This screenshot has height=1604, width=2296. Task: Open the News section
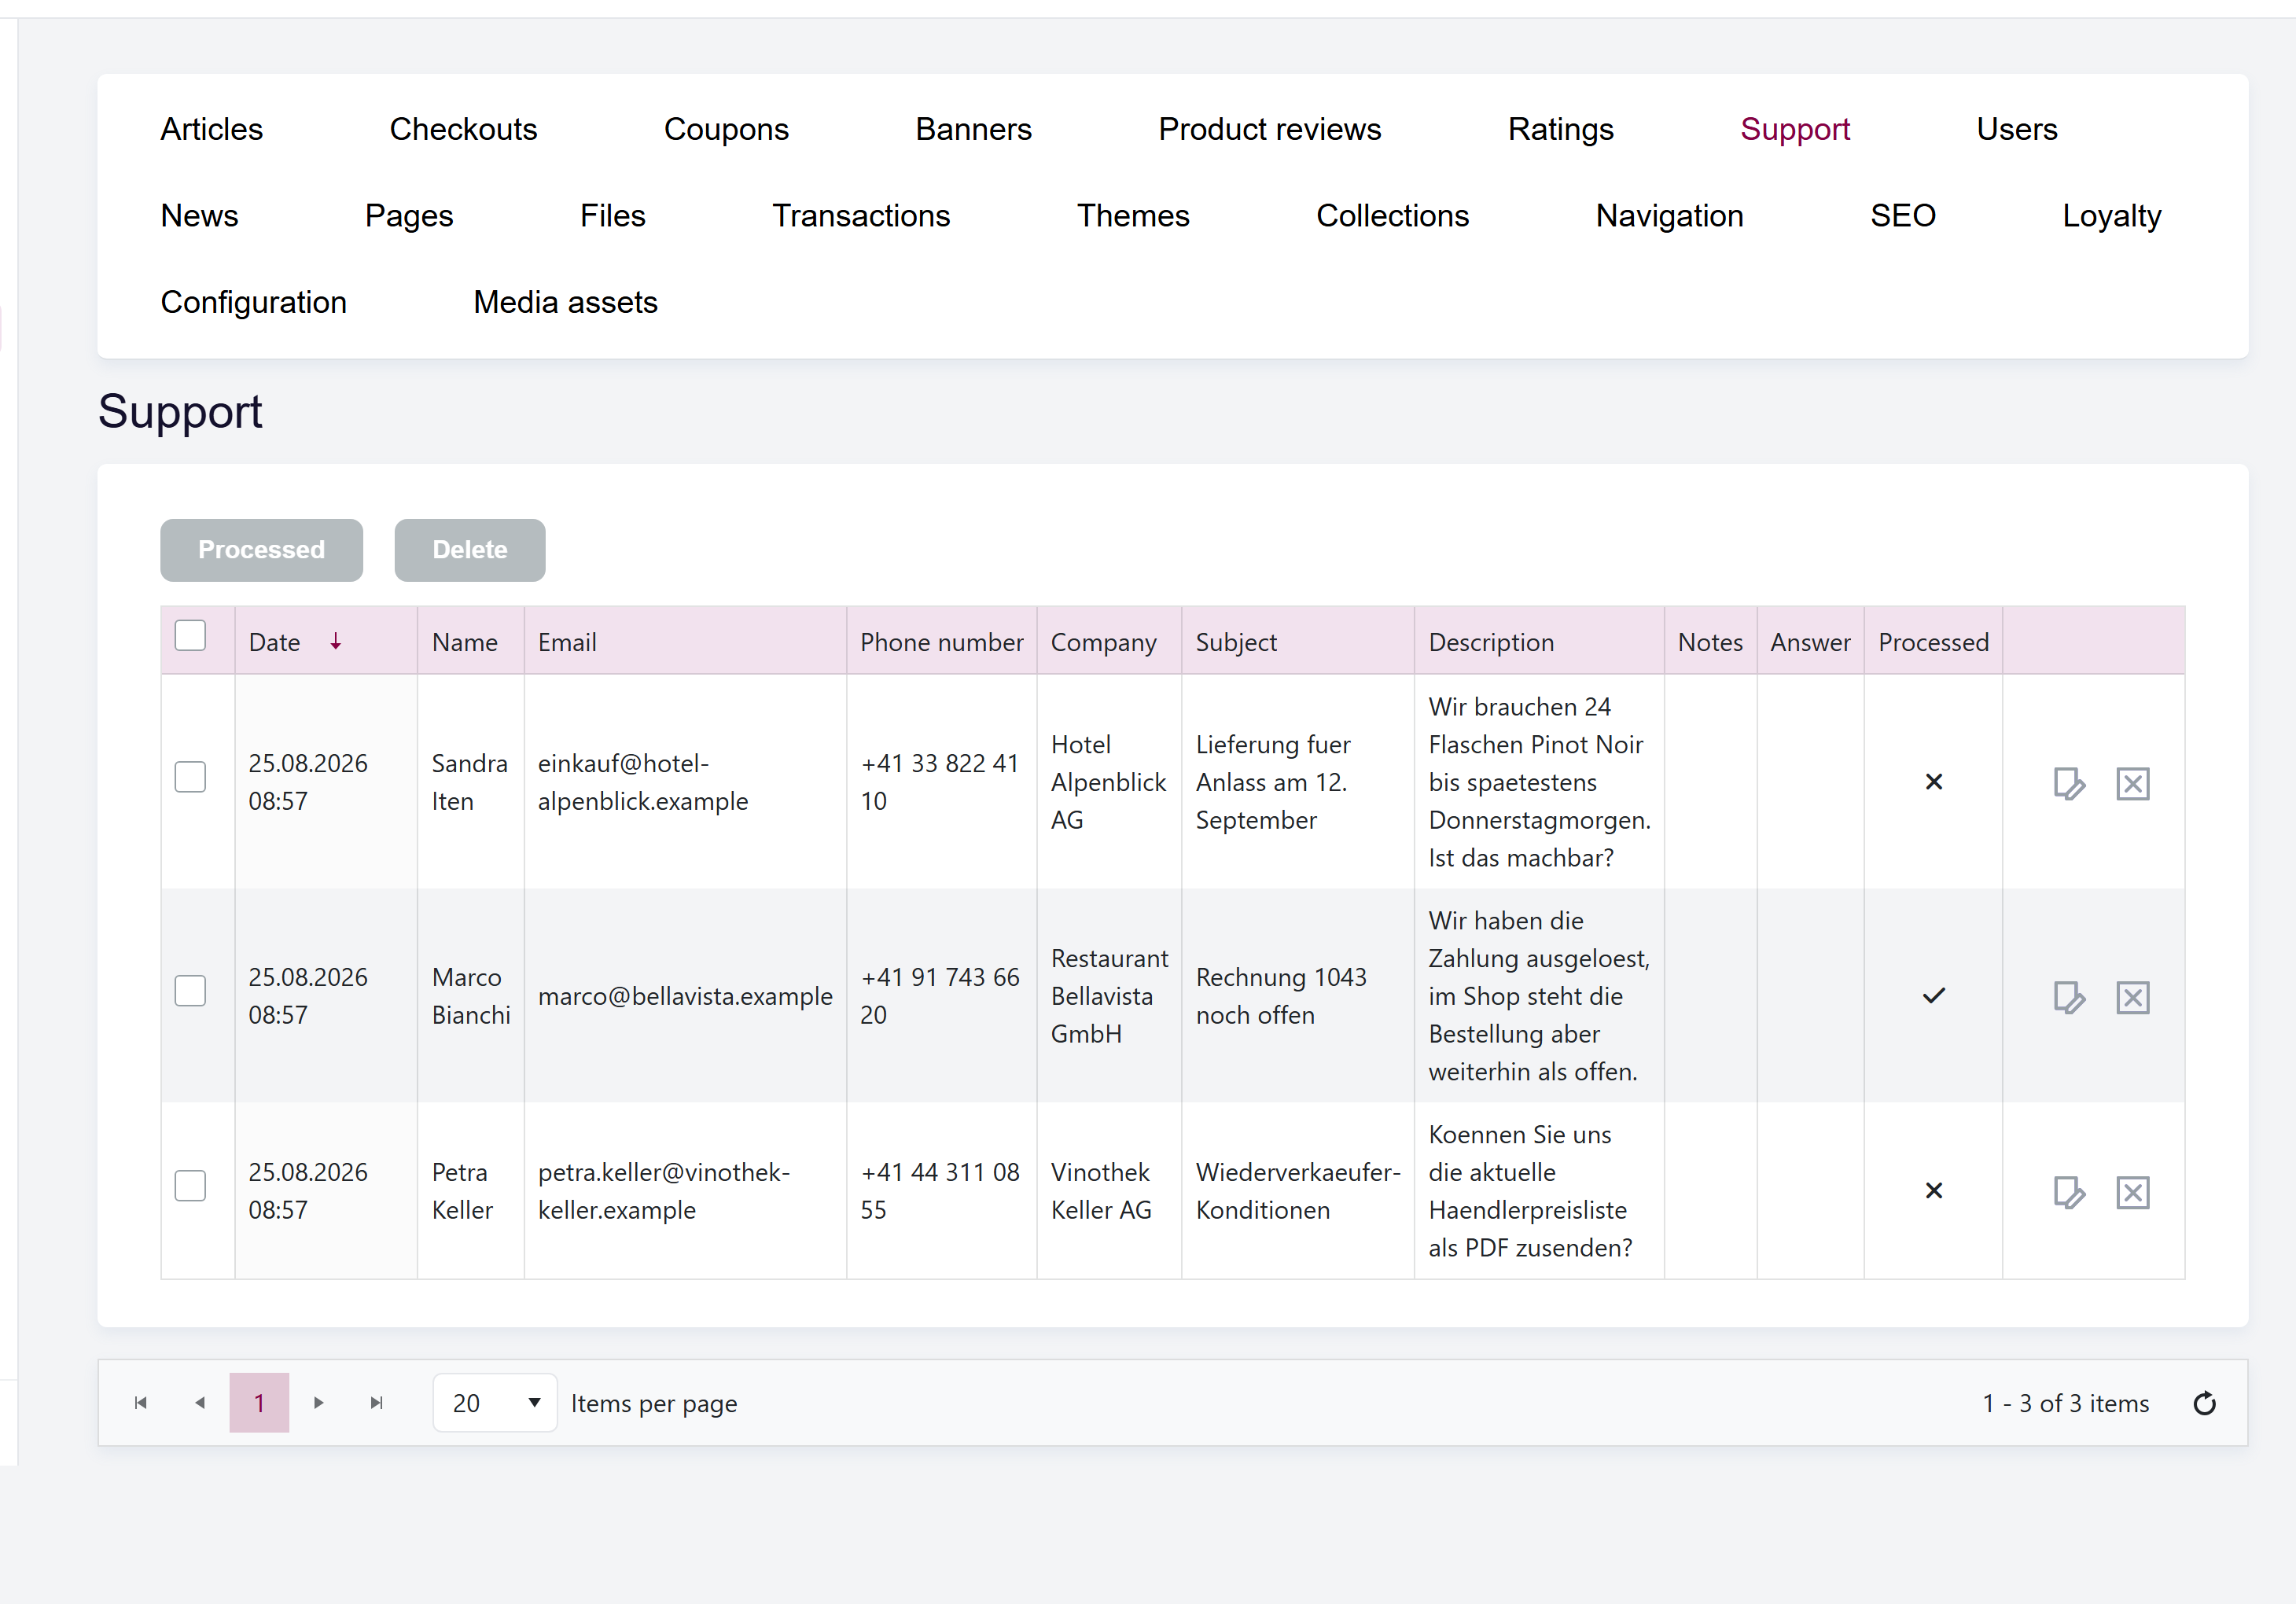200,216
